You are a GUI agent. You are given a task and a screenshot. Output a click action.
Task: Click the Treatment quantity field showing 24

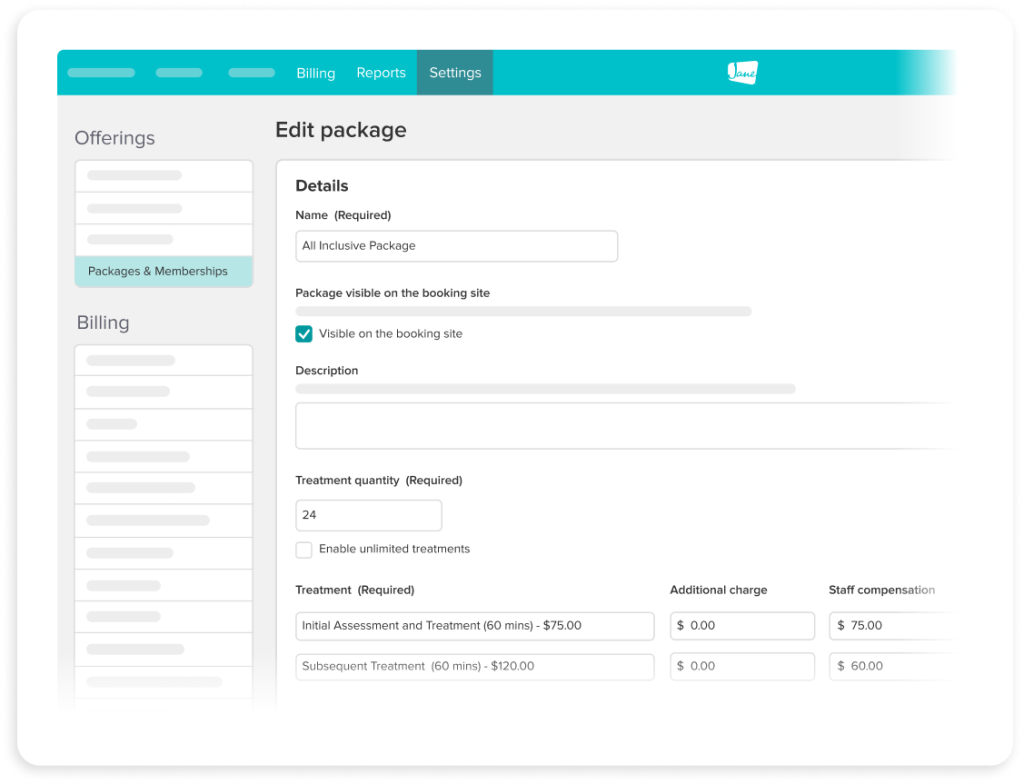pos(368,515)
